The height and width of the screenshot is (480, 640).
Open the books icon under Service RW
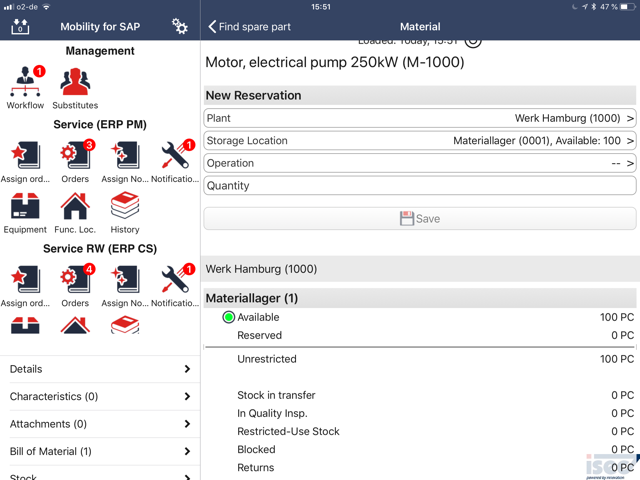coord(125,325)
